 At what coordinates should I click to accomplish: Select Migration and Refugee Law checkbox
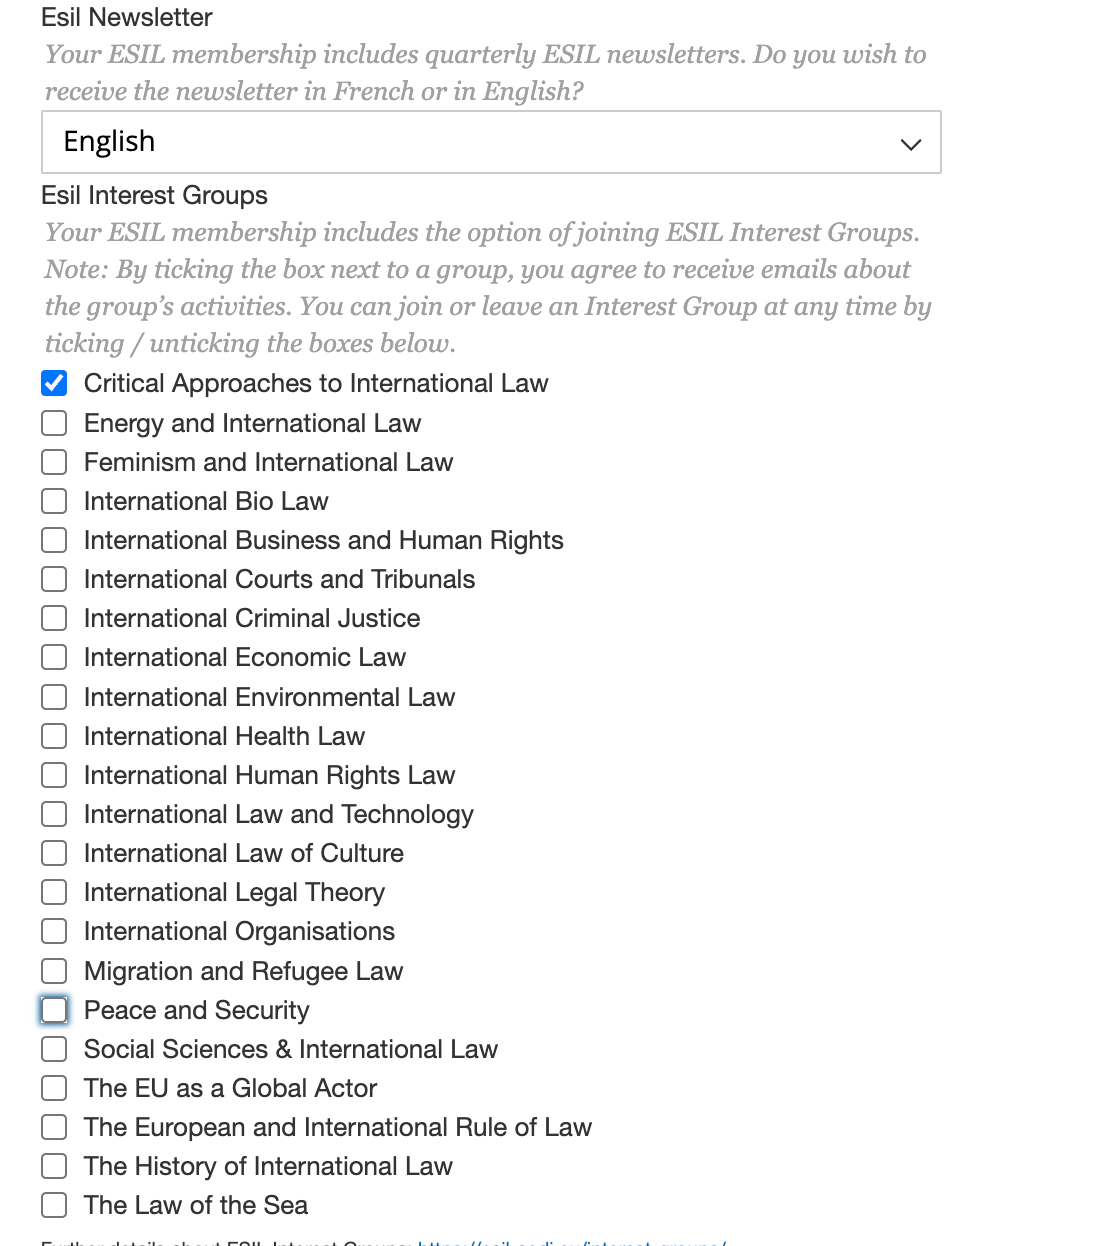(x=54, y=971)
